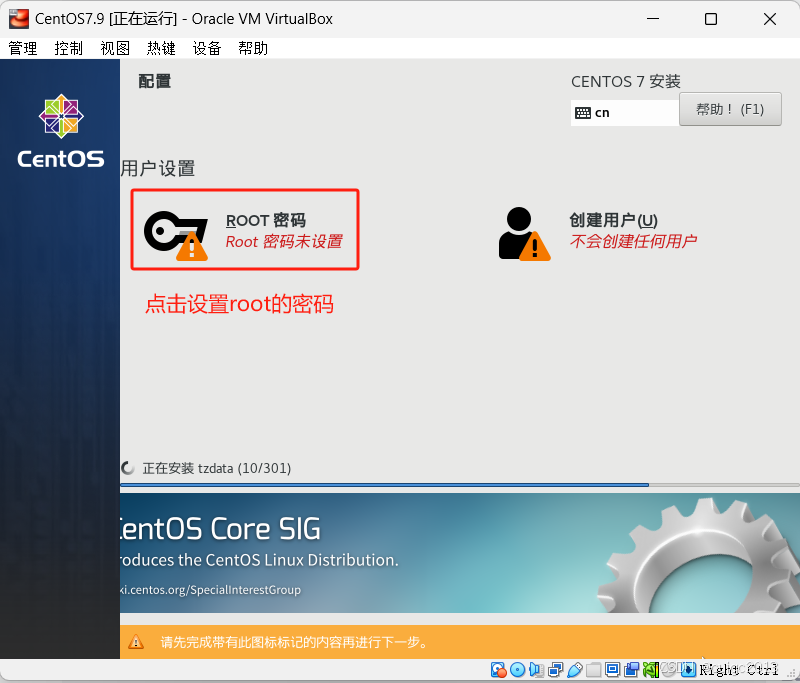The height and width of the screenshot is (683, 800).
Task: Click the CentOS Core SIG banner
Action: pos(460,553)
